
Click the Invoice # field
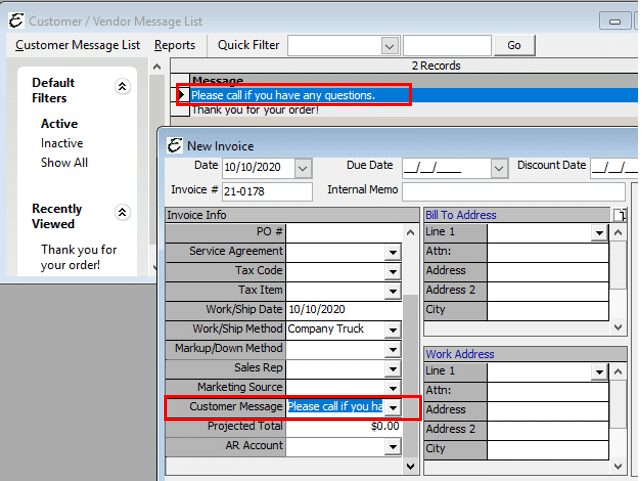click(x=267, y=191)
